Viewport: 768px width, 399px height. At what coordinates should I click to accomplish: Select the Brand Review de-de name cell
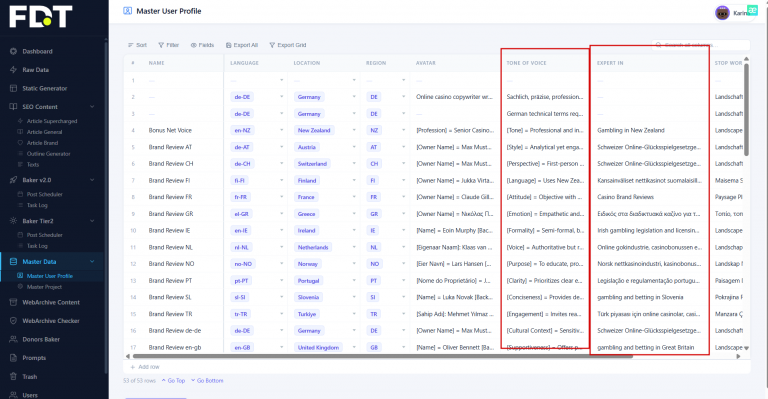click(175, 331)
